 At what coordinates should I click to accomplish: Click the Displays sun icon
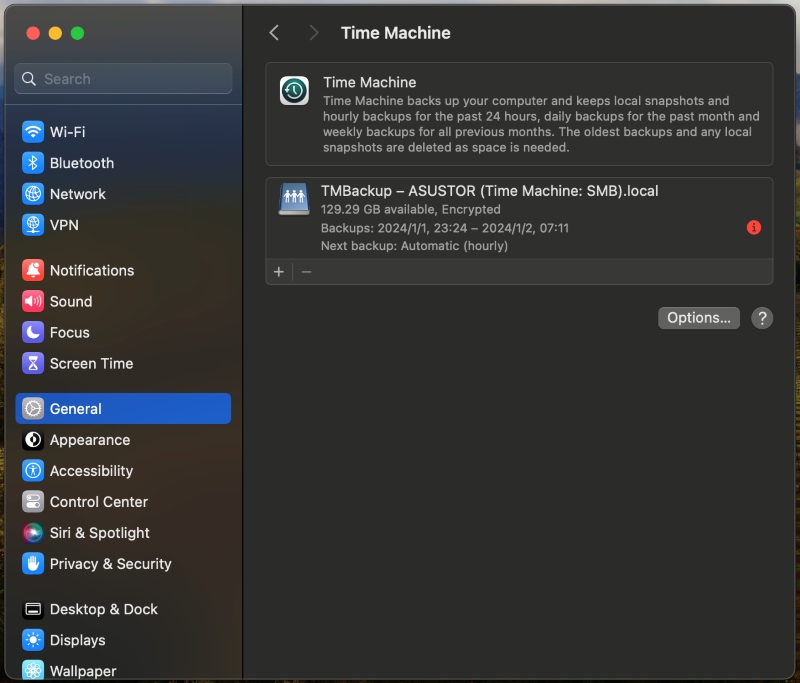(33, 640)
